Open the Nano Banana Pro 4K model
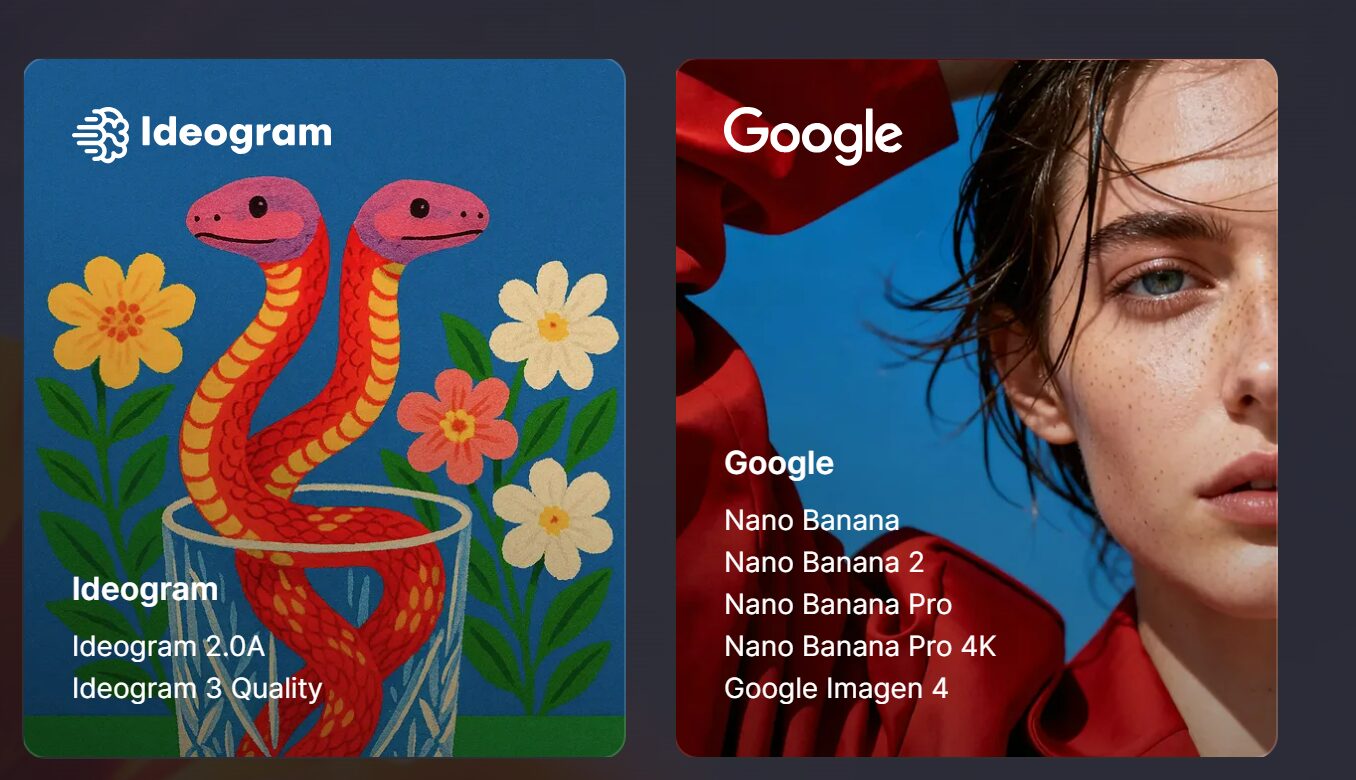This screenshot has height=780, width=1356. (x=860, y=646)
